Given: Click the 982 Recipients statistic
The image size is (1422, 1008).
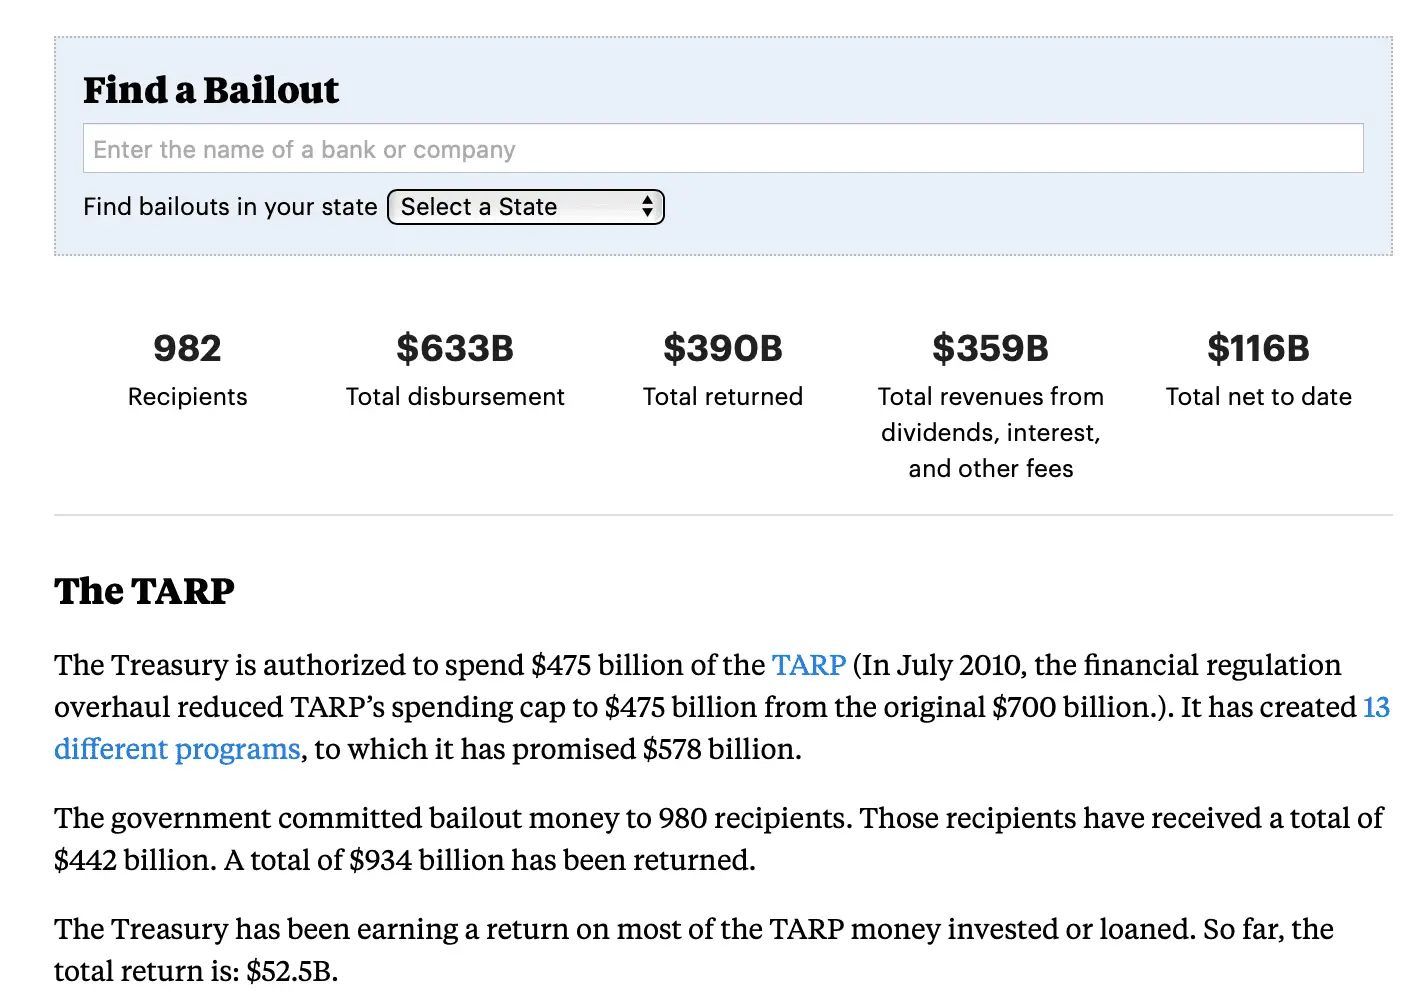Looking at the screenshot, I should 186,349.
